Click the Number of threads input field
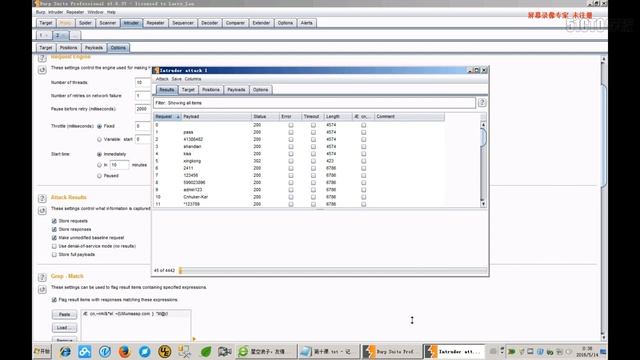Image resolution: width=640 pixels, height=360 pixels. (143, 82)
